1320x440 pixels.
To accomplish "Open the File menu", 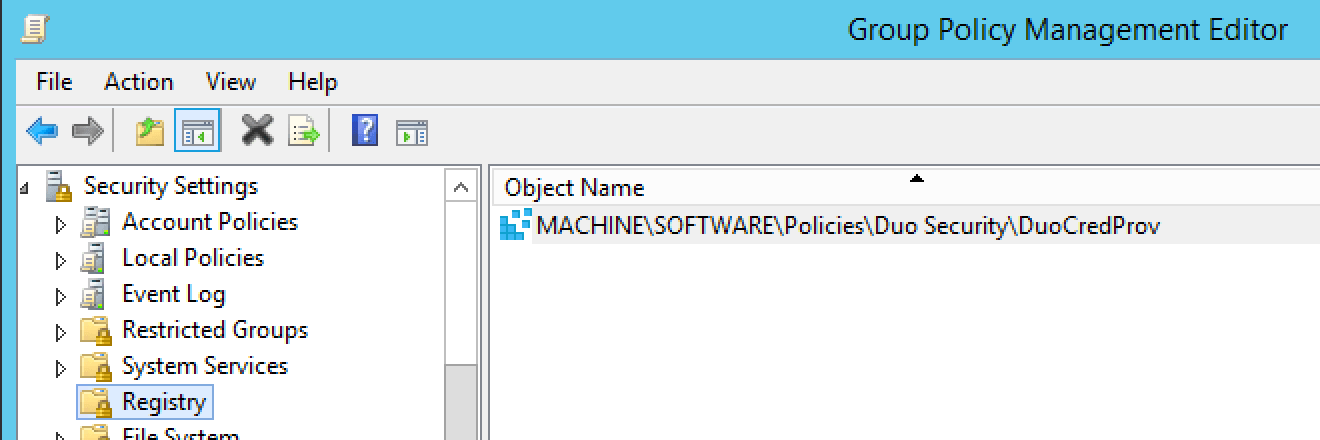I will tap(54, 82).
